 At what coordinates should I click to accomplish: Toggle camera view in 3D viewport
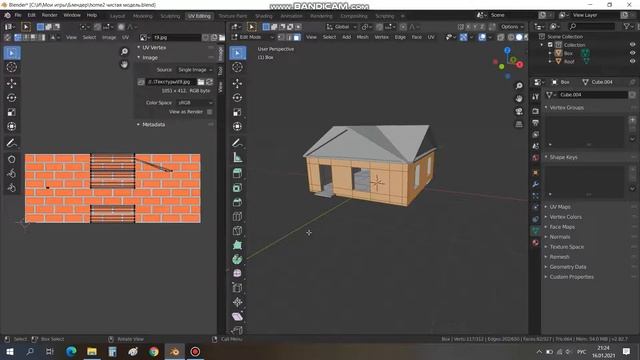coord(519,111)
